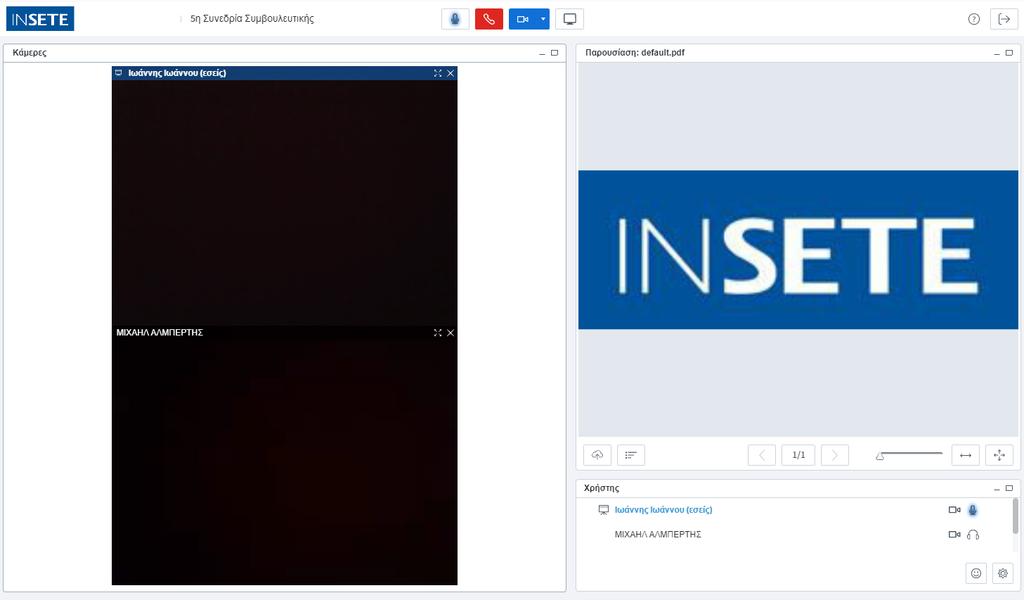Viewport: 1024px width, 600px height.
Task: Go to the previous slide
Action: (761, 455)
